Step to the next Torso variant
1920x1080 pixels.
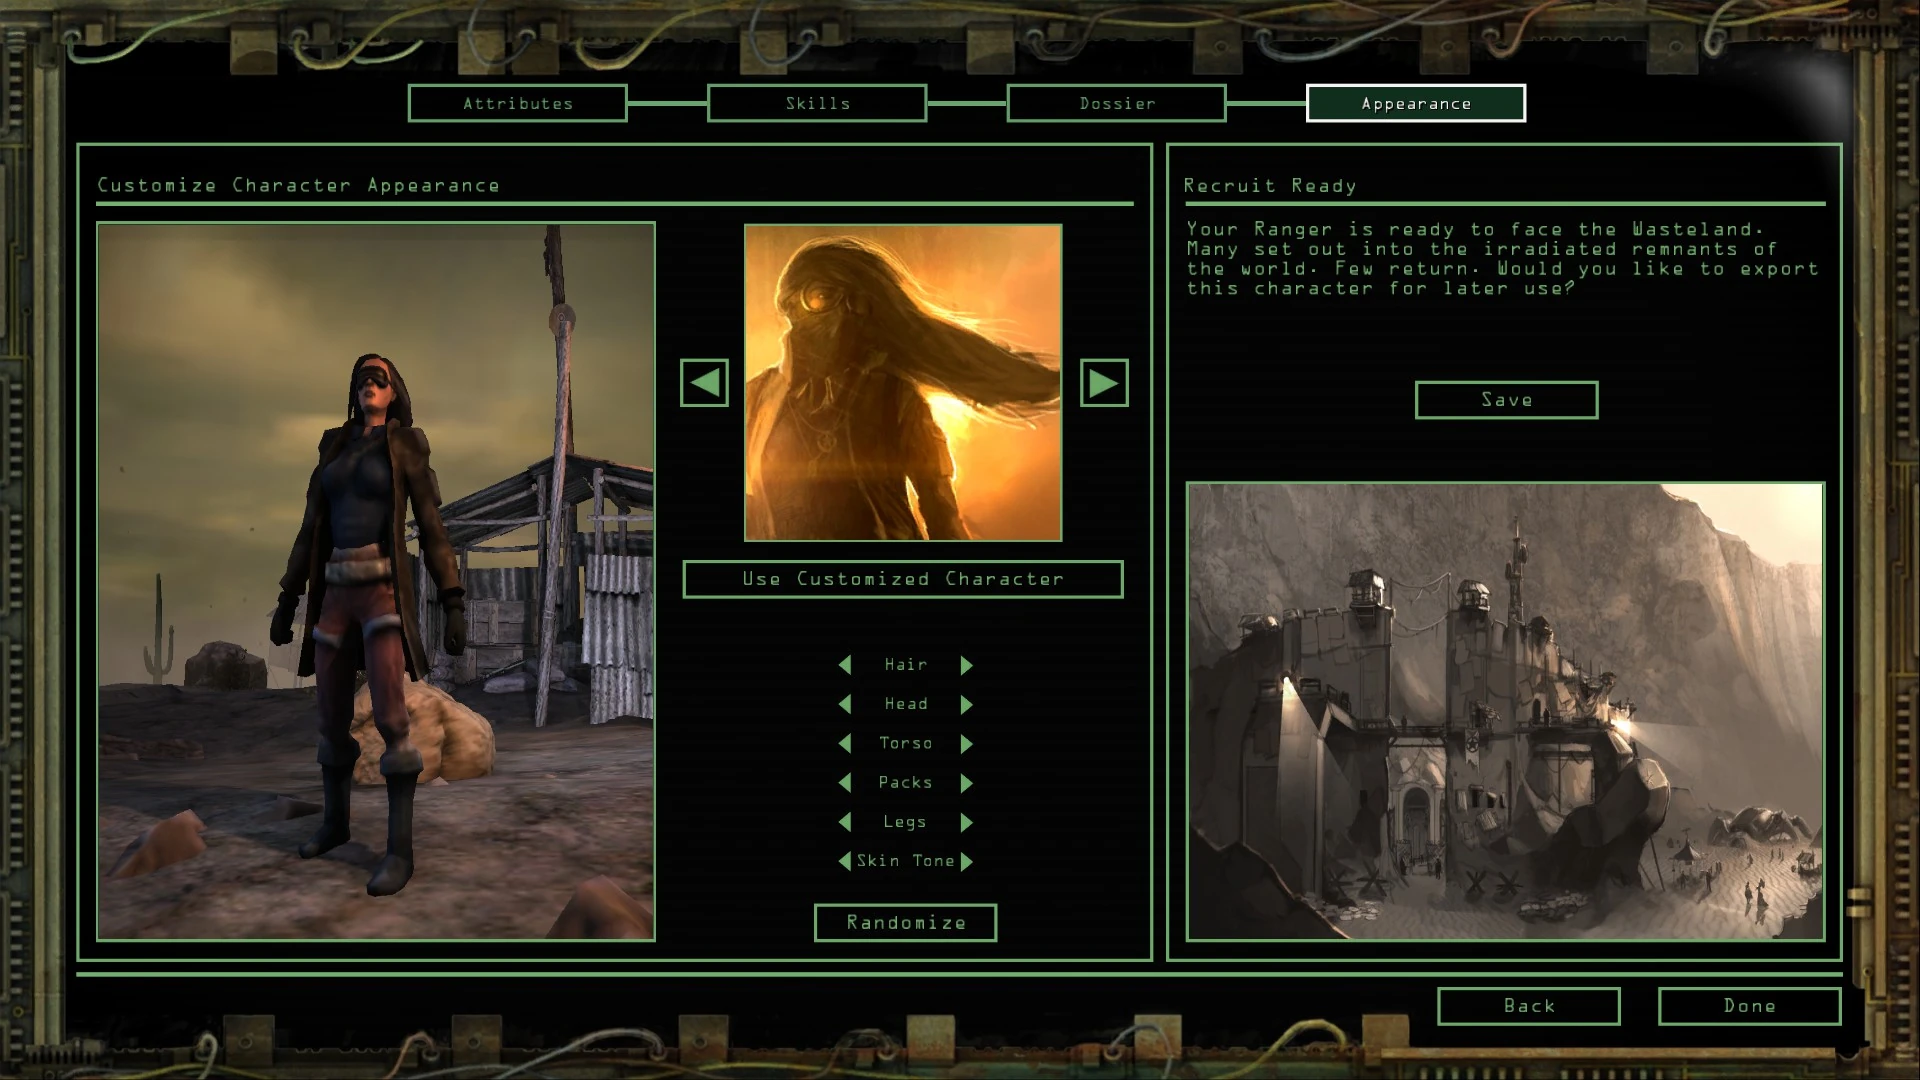[966, 743]
